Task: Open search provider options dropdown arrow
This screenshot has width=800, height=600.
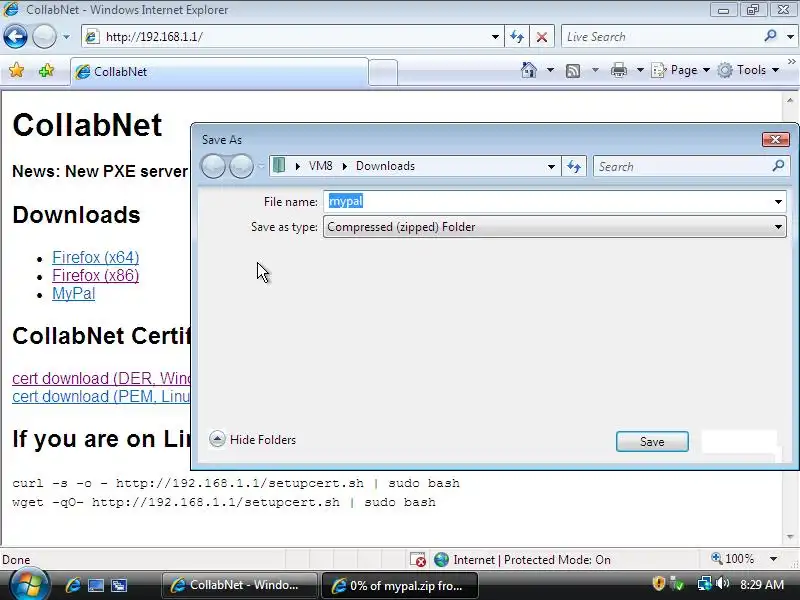Action: click(x=790, y=37)
